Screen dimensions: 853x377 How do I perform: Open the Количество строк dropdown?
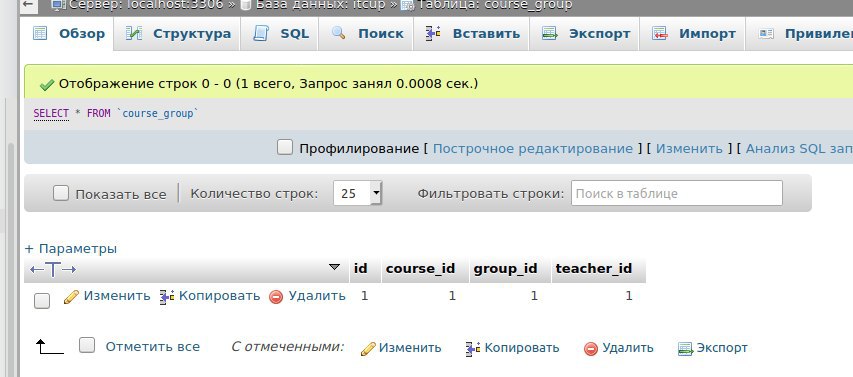[x=357, y=193]
